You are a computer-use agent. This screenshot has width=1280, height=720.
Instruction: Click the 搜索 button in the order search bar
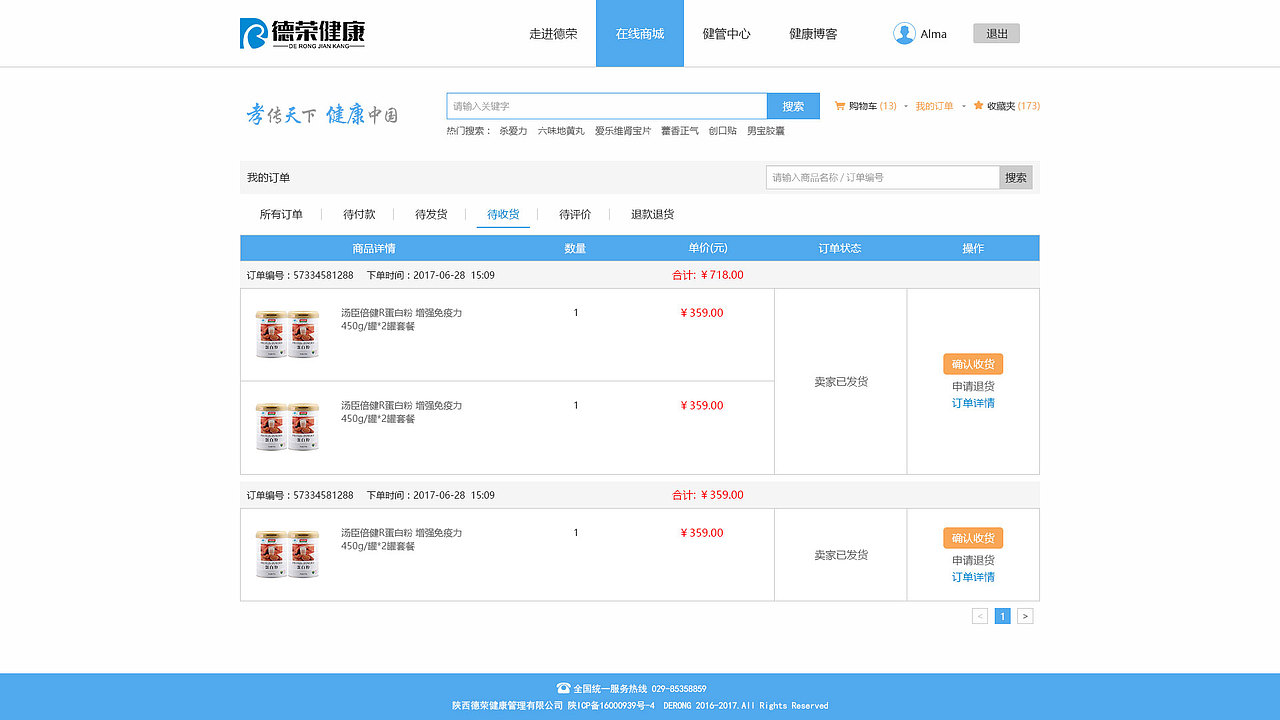(x=1015, y=177)
